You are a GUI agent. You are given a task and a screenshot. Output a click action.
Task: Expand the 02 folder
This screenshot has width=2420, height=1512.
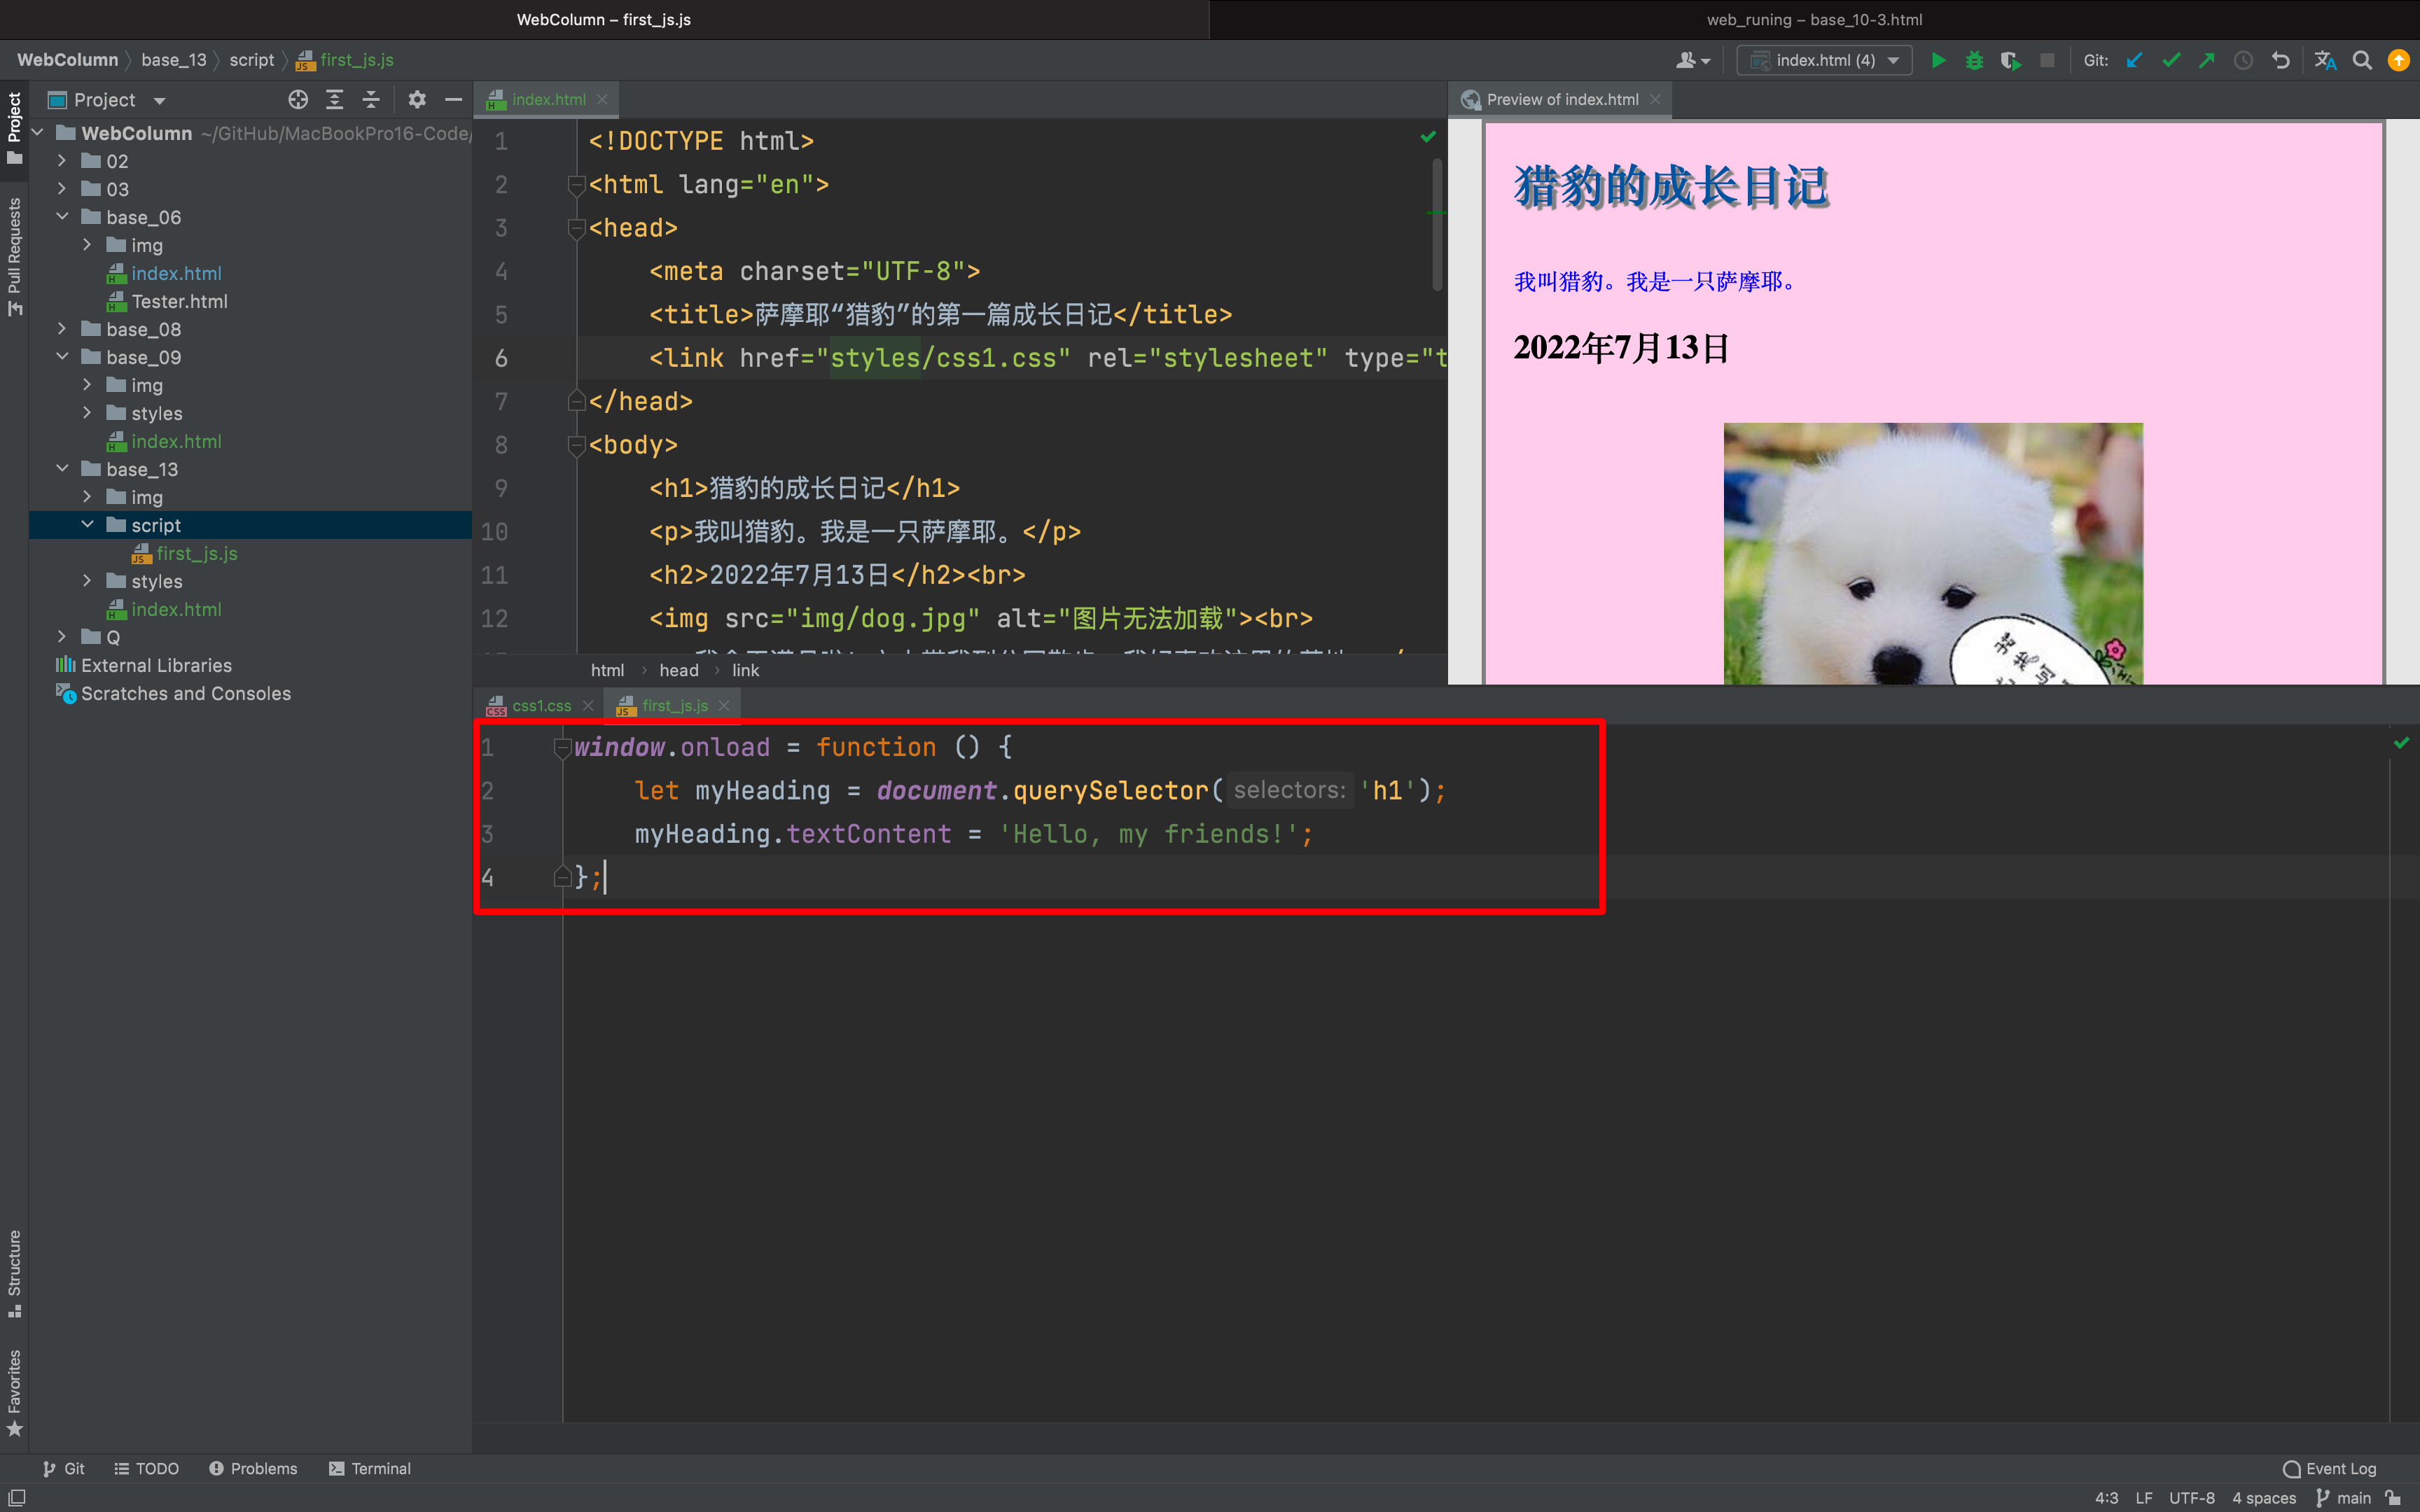pyautogui.click(x=62, y=160)
